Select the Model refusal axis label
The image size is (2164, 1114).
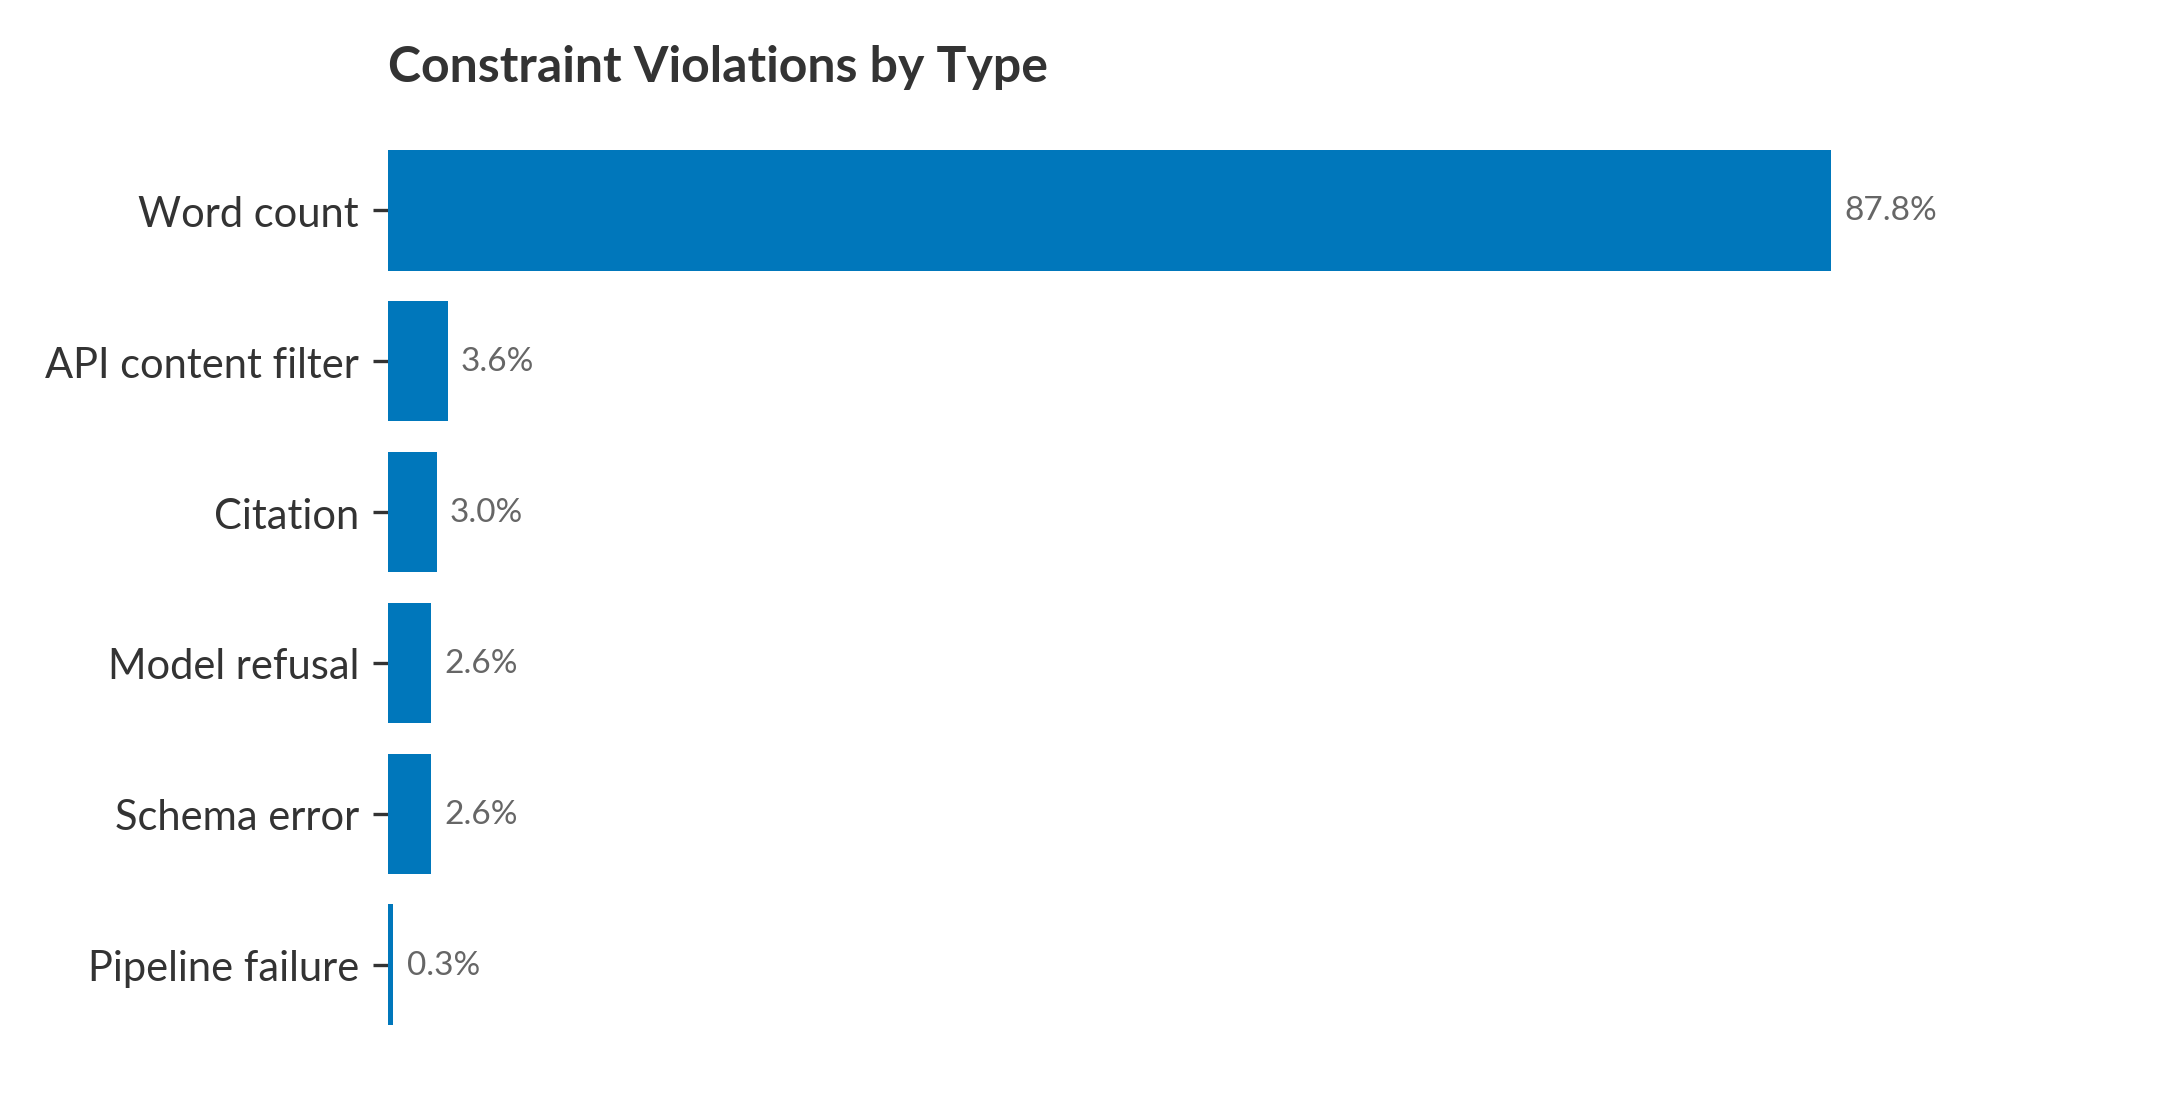pyautogui.click(x=233, y=665)
